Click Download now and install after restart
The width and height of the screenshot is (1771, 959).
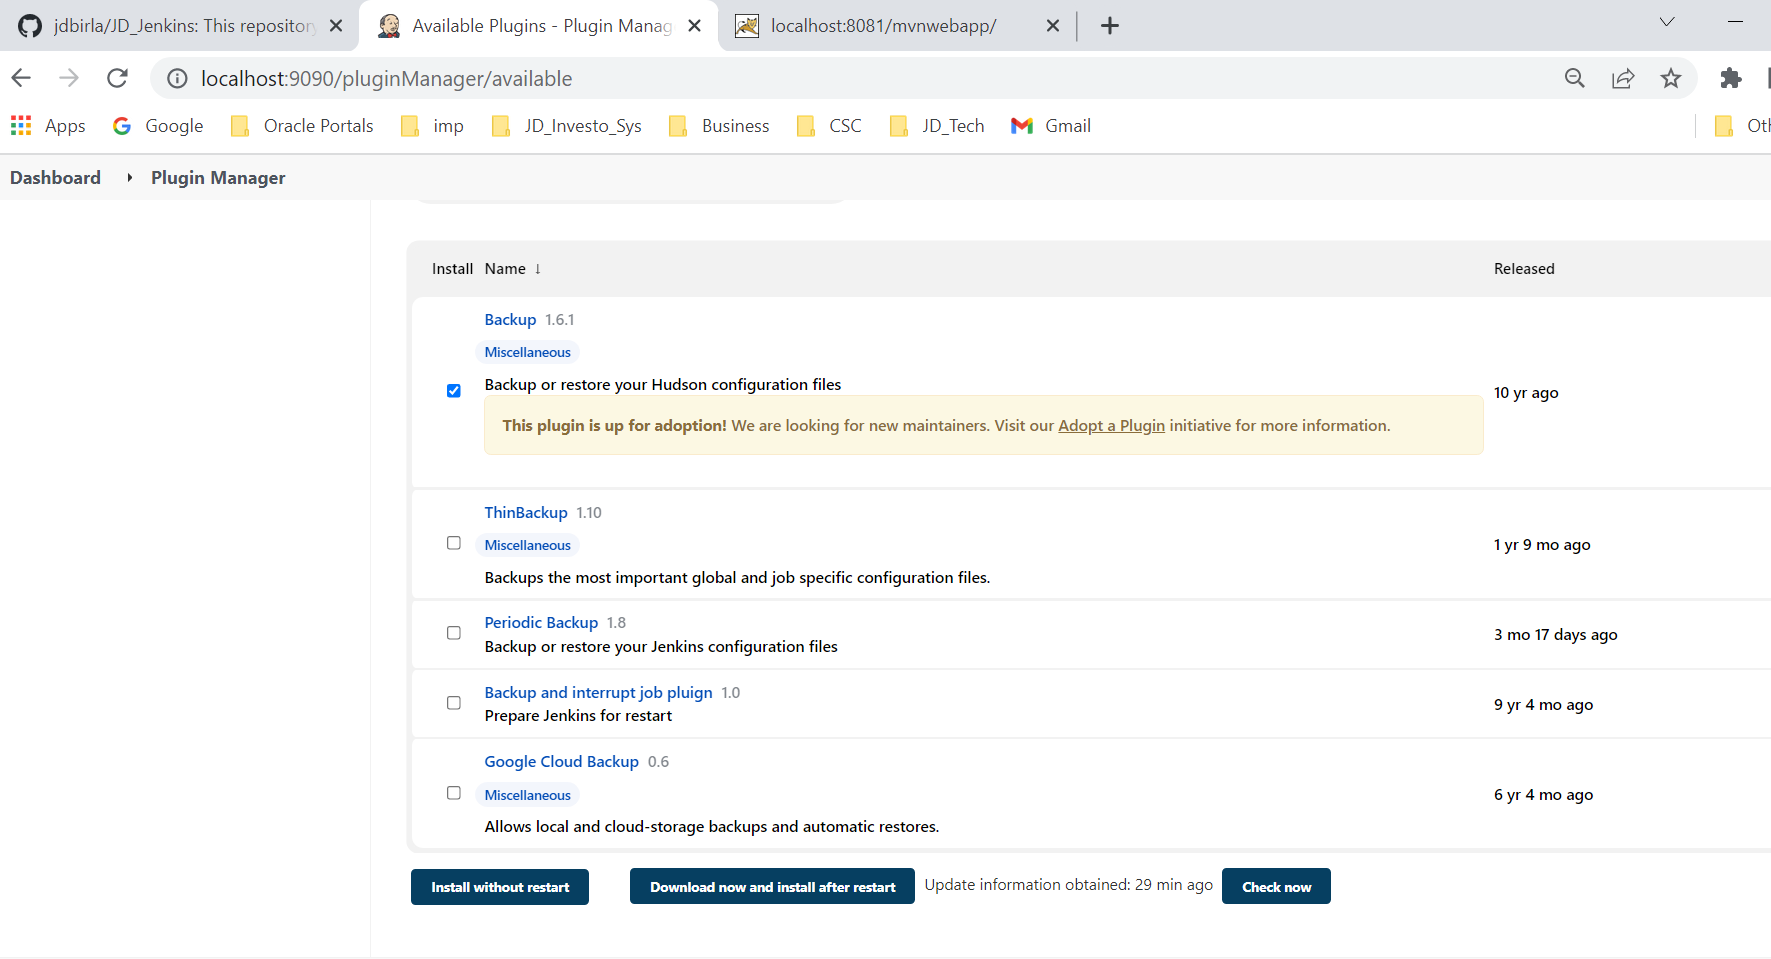772,886
